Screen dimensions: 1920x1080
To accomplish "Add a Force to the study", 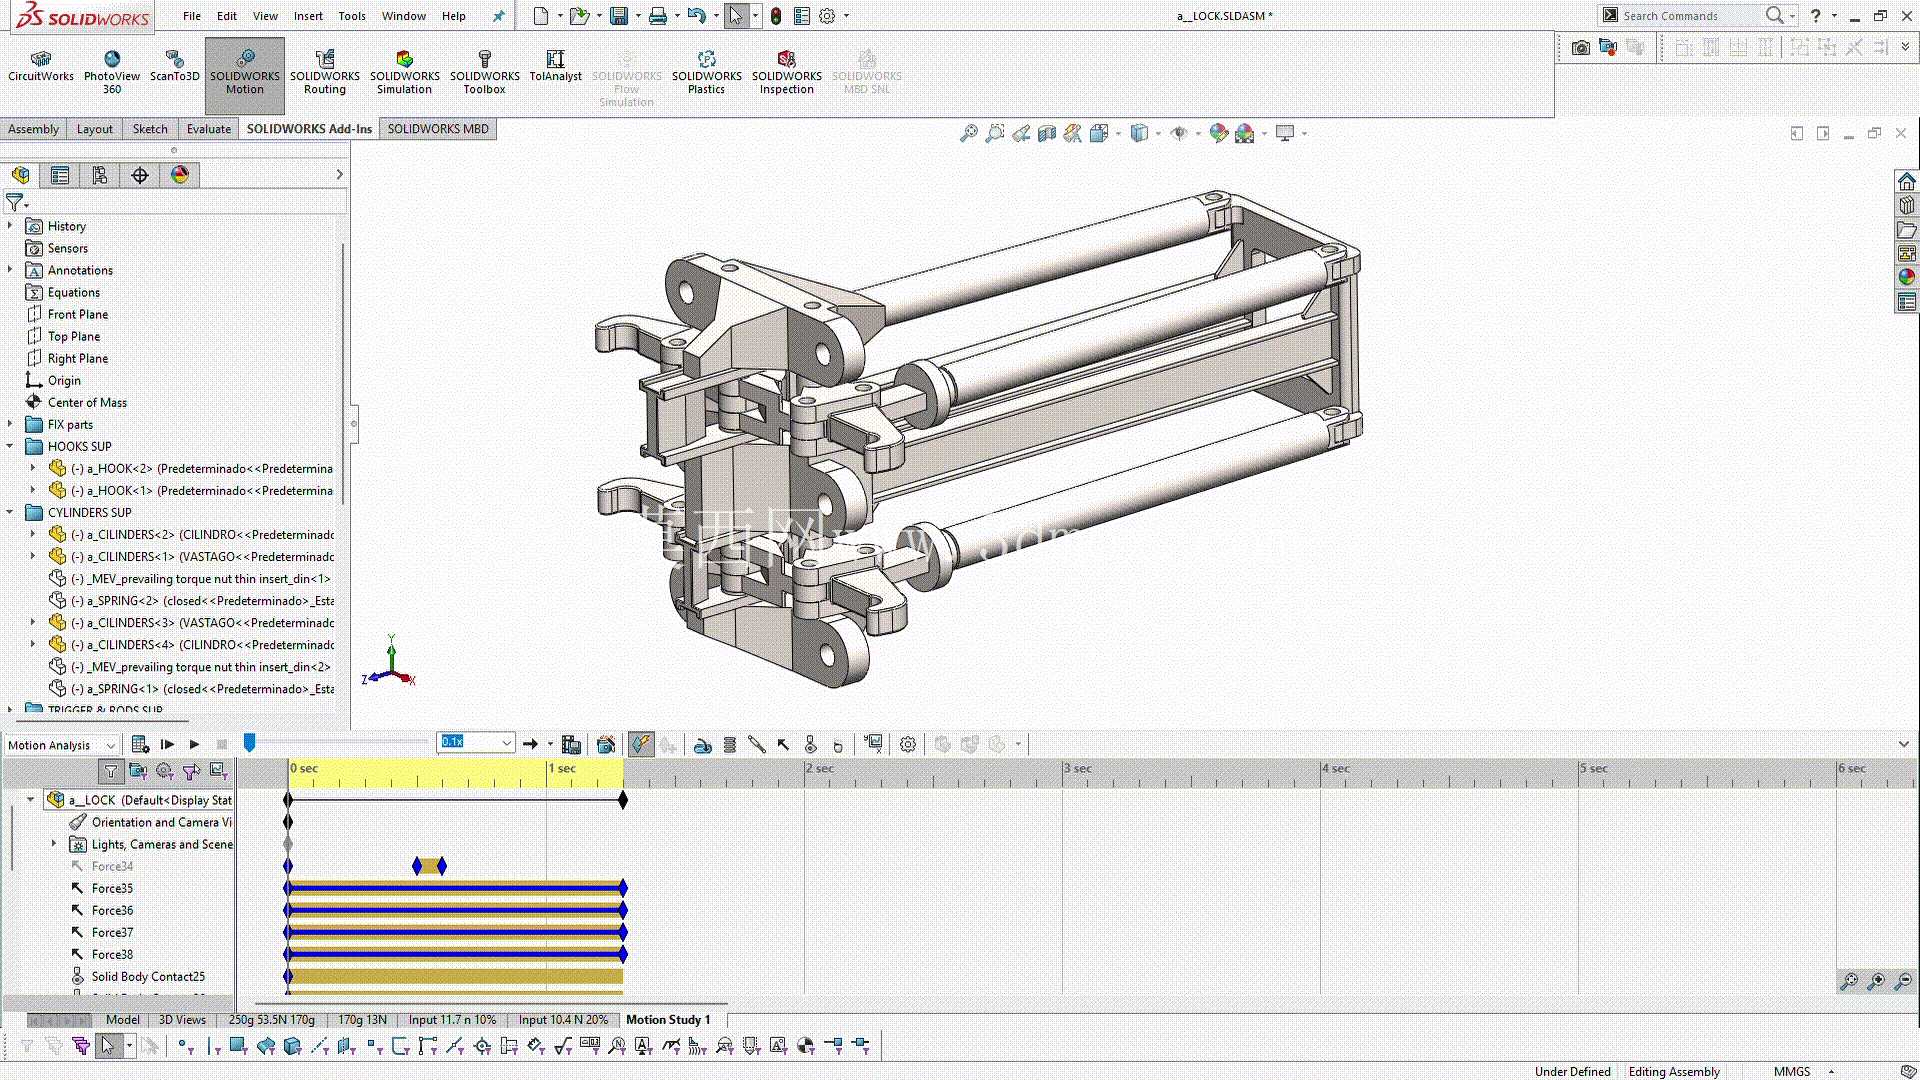I will point(783,744).
